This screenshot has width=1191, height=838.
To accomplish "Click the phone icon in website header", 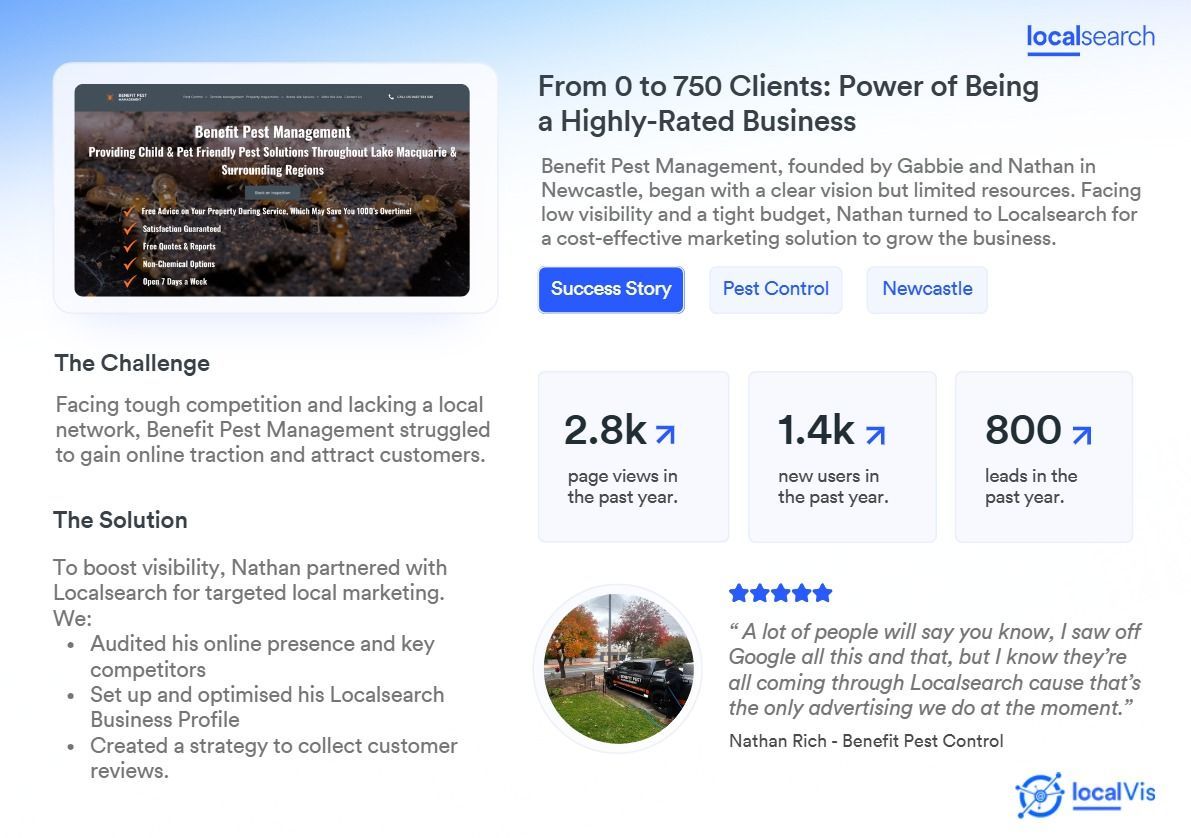I will pyautogui.click(x=391, y=97).
